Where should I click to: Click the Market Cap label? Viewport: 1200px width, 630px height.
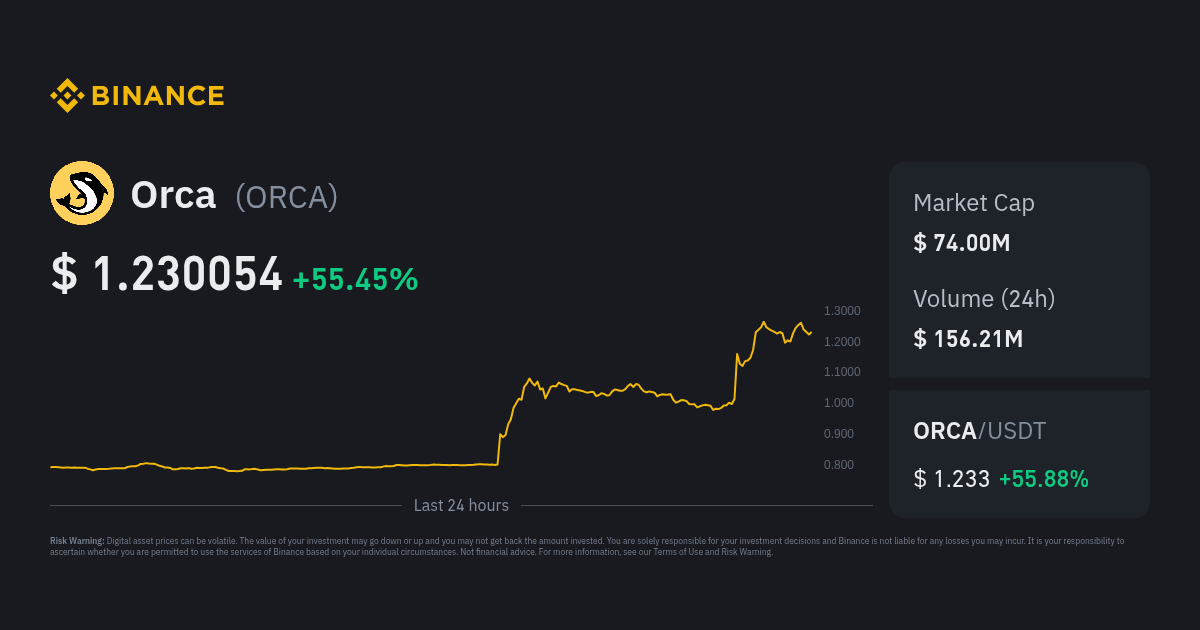pos(973,203)
